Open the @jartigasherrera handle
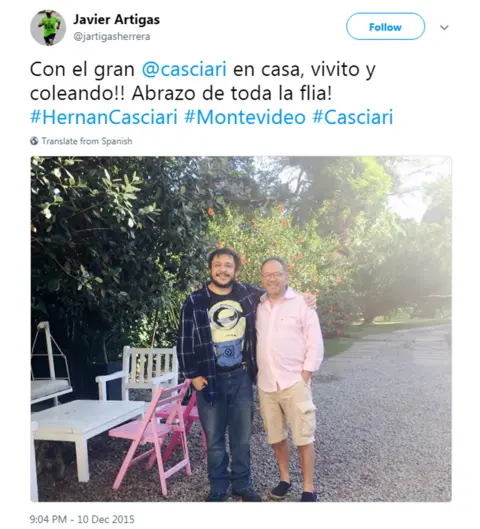Viewport: 480px width, 529px height. (112, 36)
